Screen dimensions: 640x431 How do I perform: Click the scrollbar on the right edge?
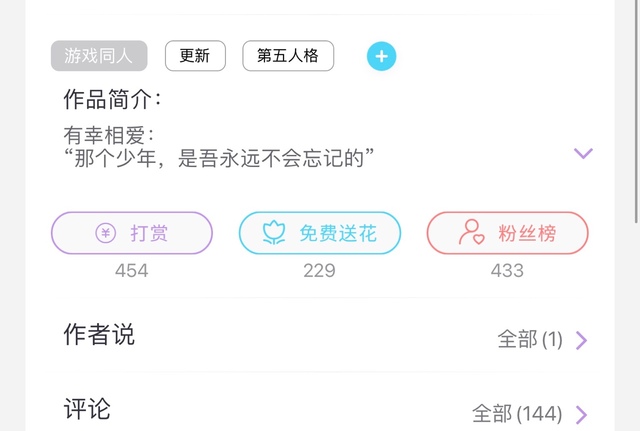(636, 111)
